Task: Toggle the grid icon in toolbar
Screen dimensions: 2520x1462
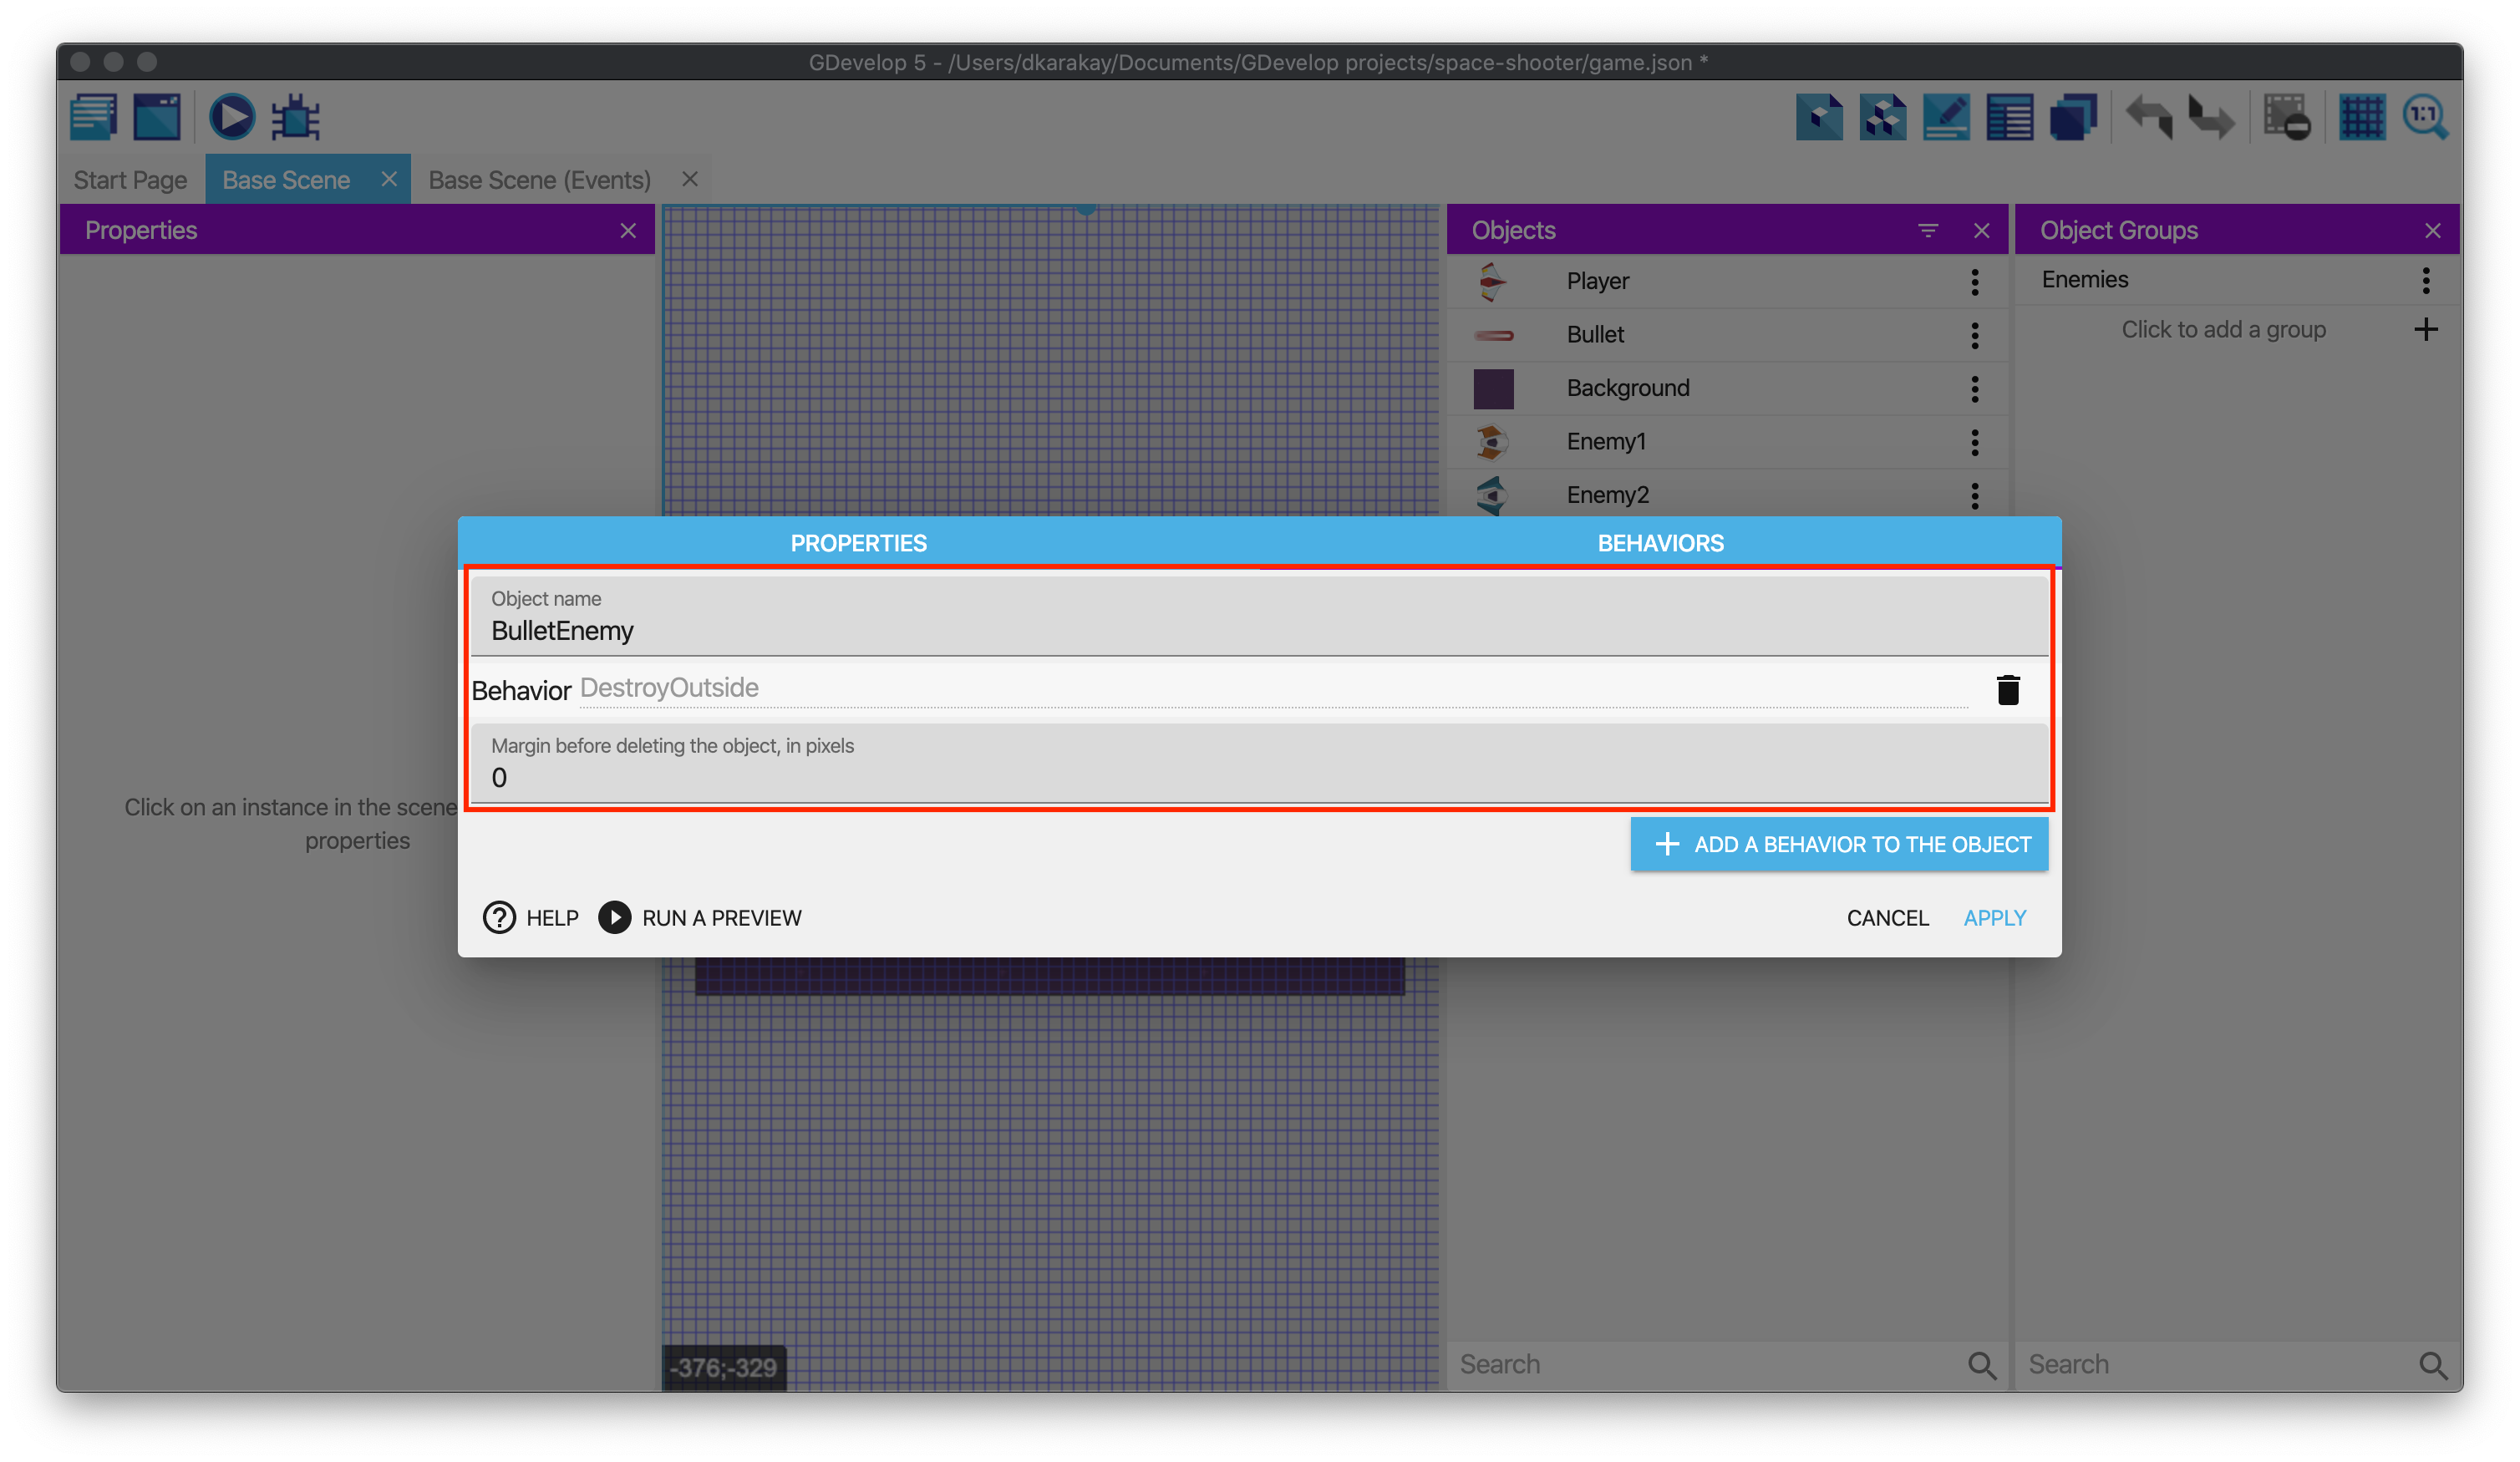Action: click(2362, 117)
